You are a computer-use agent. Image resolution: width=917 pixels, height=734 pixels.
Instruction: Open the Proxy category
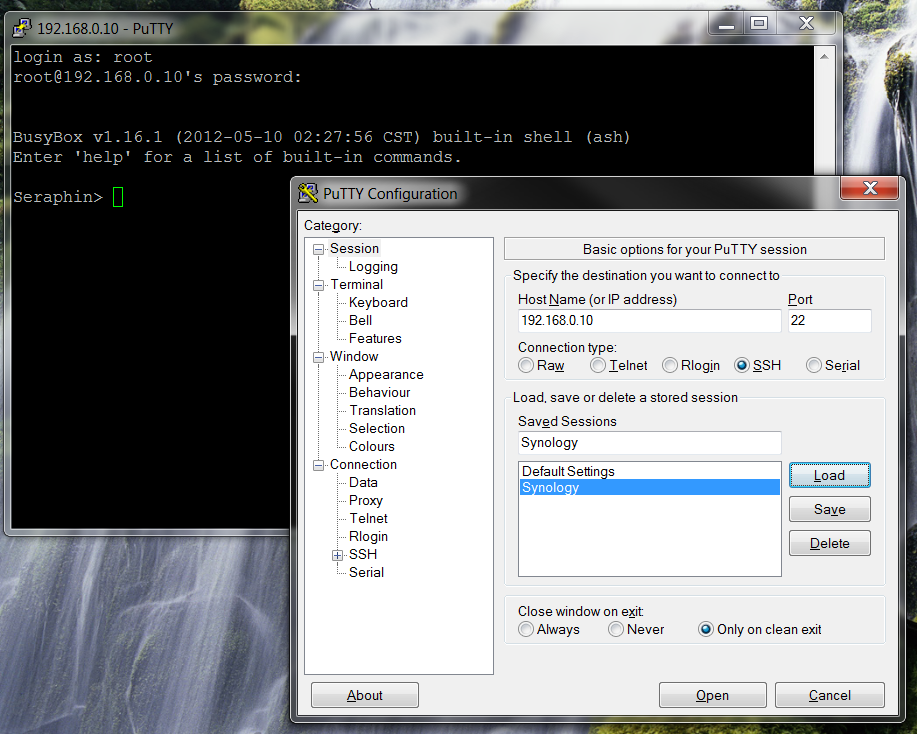point(366,501)
